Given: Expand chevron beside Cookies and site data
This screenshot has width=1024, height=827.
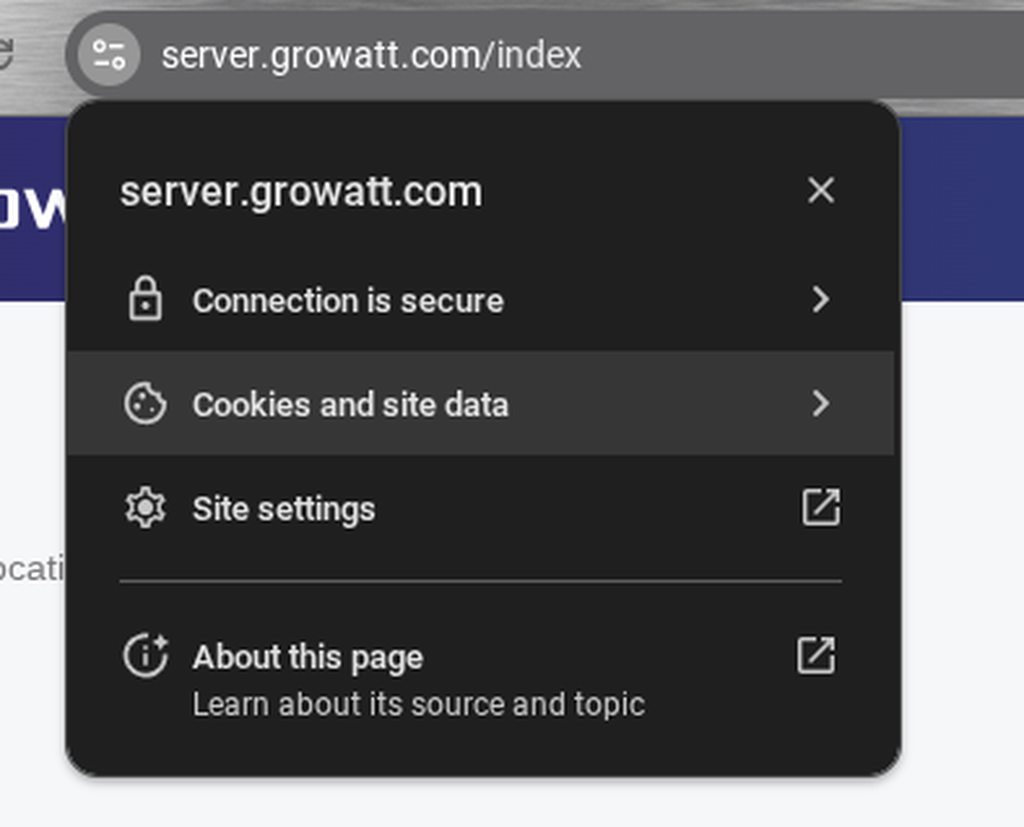Looking at the screenshot, I should [820, 404].
